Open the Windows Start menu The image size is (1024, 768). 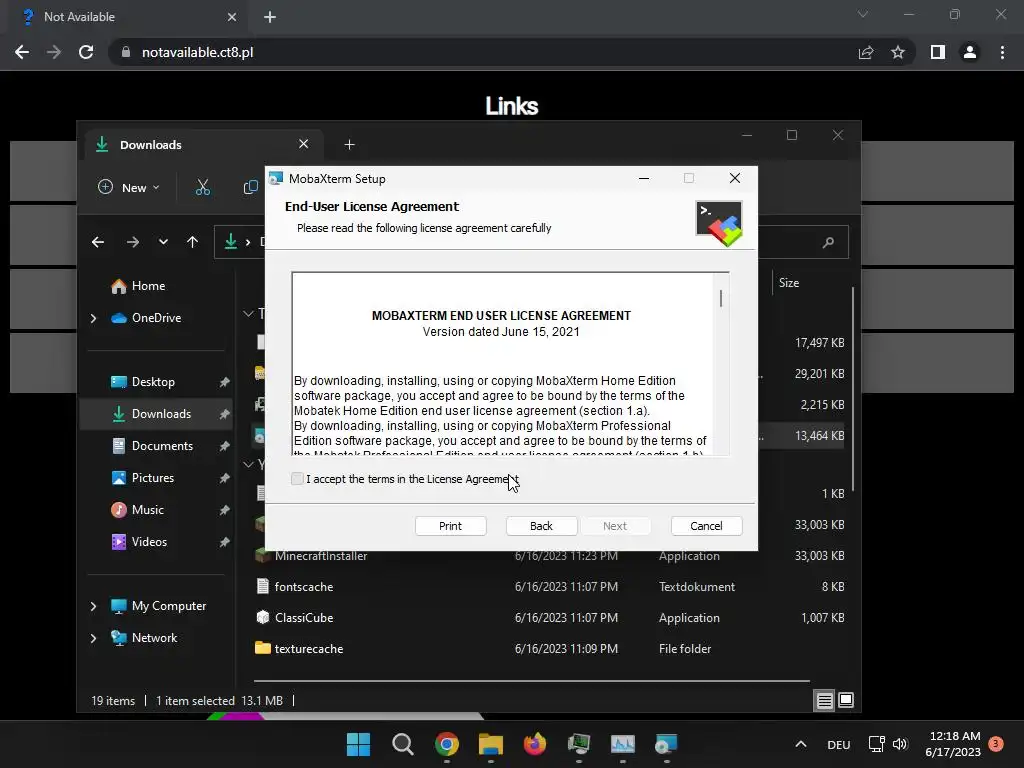[x=358, y=744]
